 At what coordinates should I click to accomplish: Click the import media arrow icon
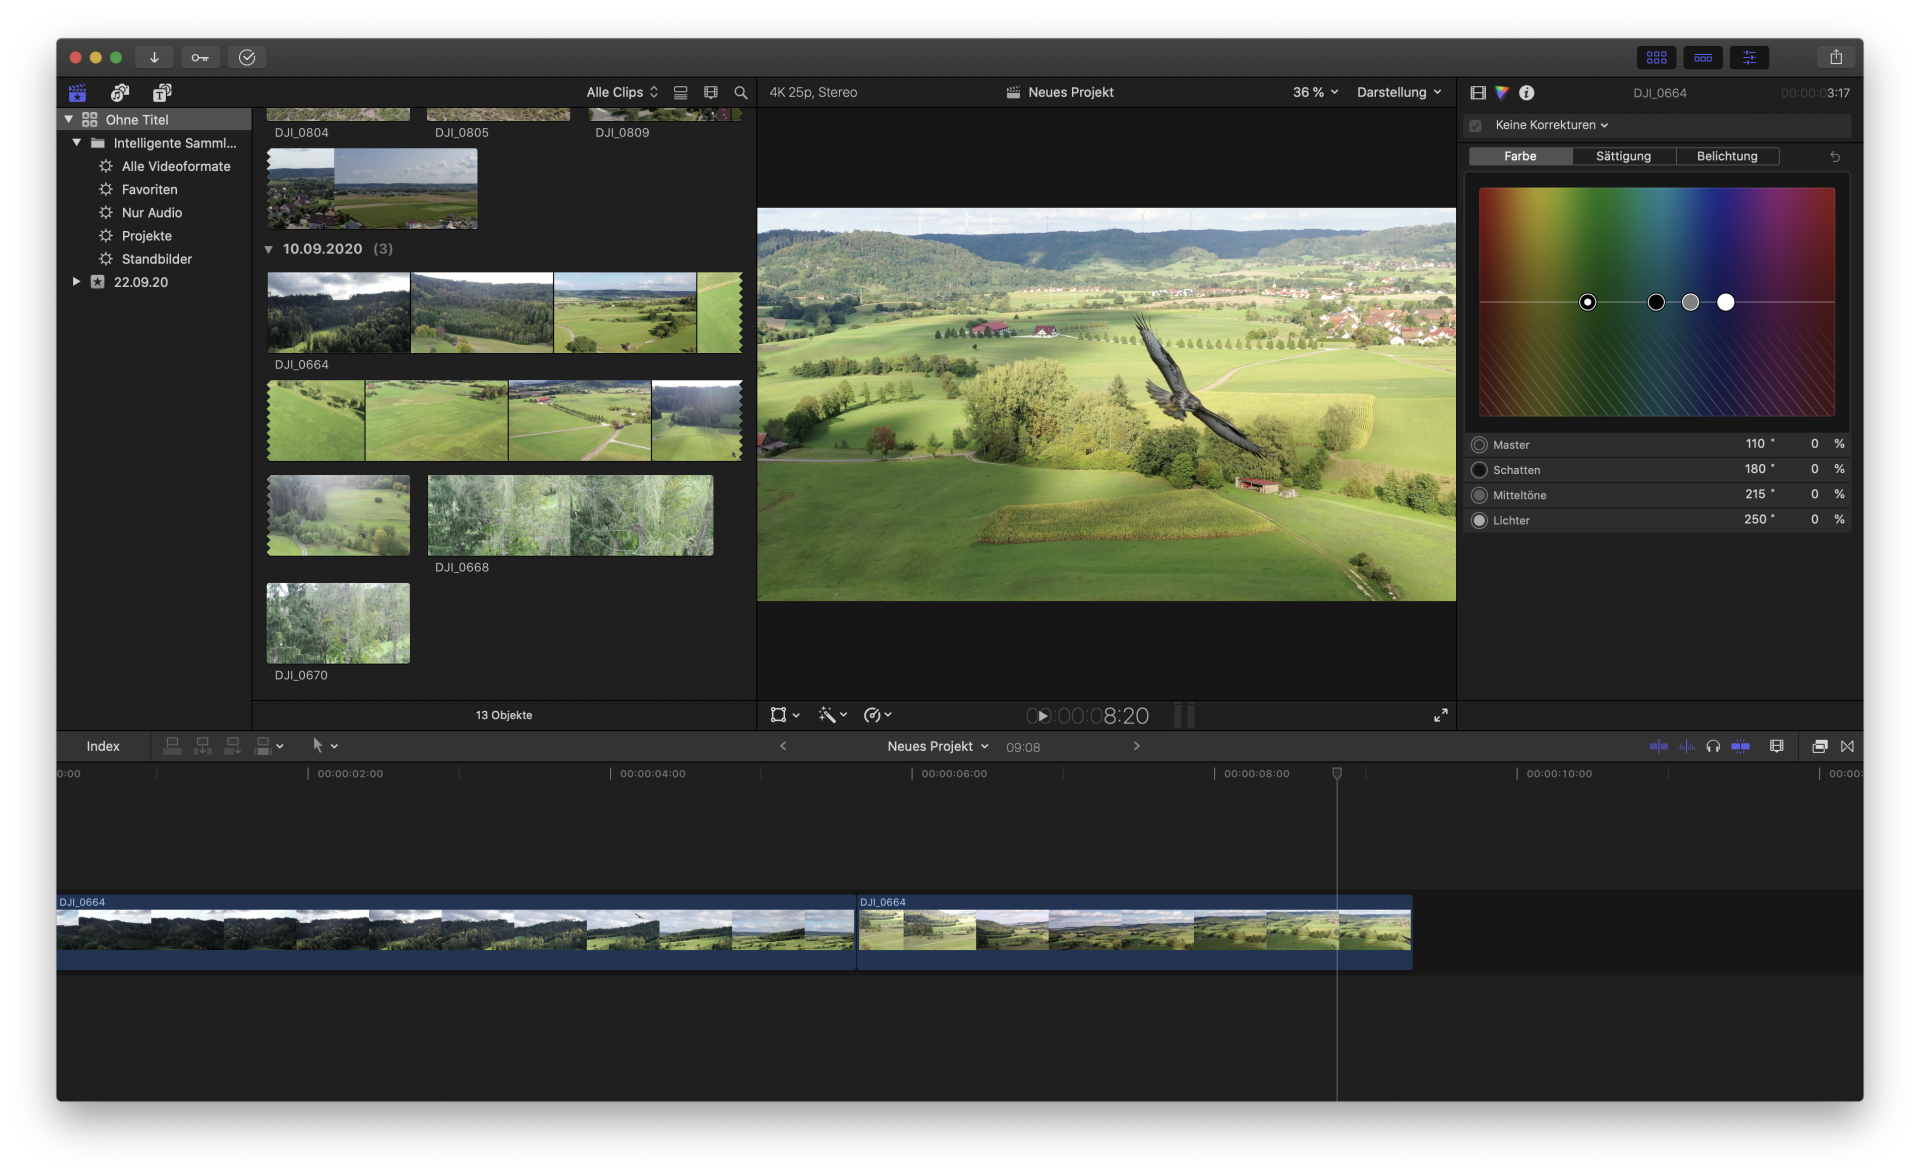click(x=154, y=57)
